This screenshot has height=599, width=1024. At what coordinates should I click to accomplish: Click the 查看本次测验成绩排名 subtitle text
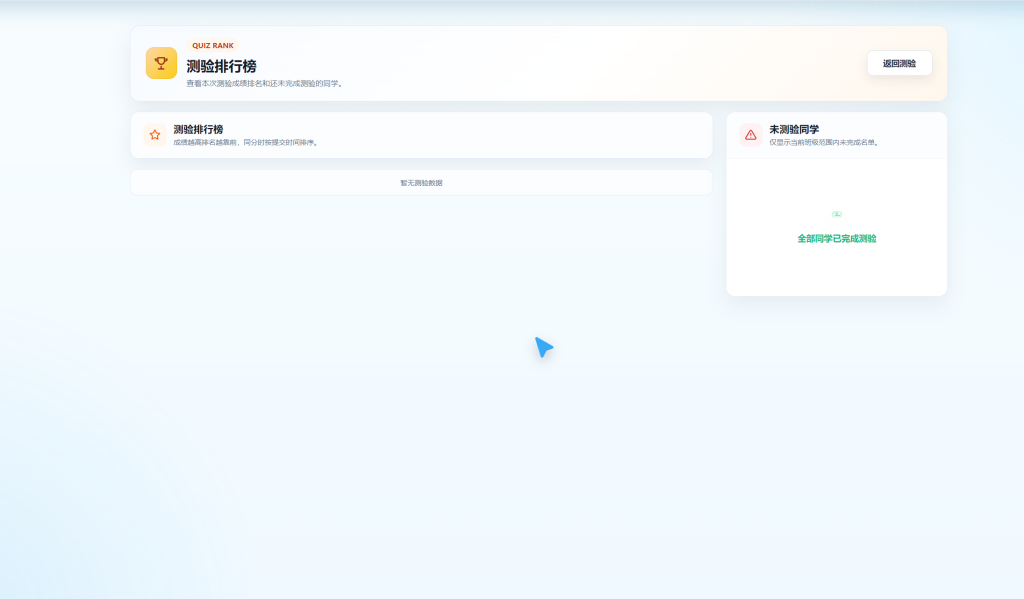tap(266, 84)
